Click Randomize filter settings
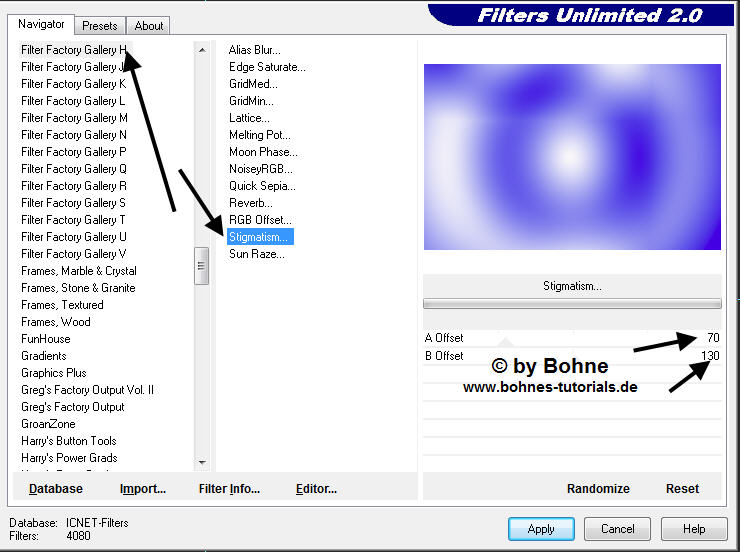Image resolution: width=740 pixels, height=552 pixels. tap(597, 489)
